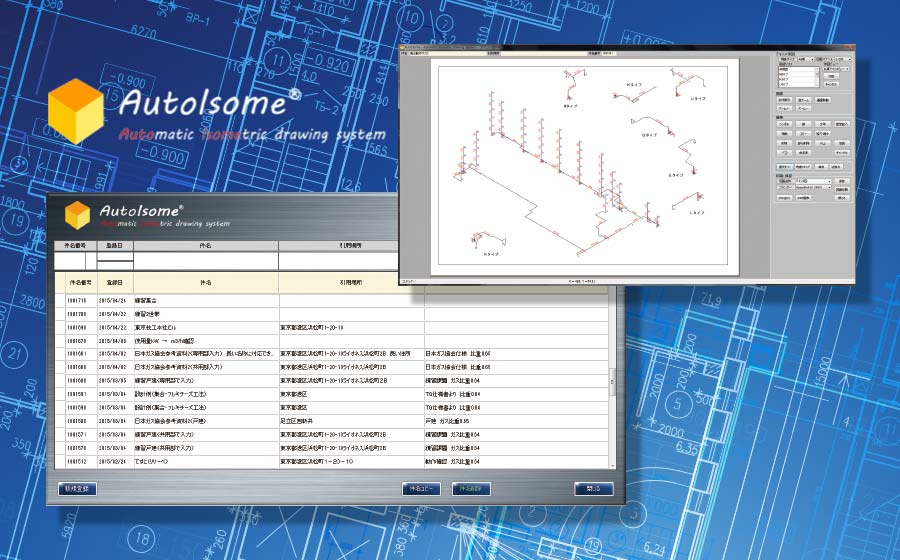Click the 動作確認 ガス比重 remarks cell
The image size is (900, 560).
[x=517, y=461]
